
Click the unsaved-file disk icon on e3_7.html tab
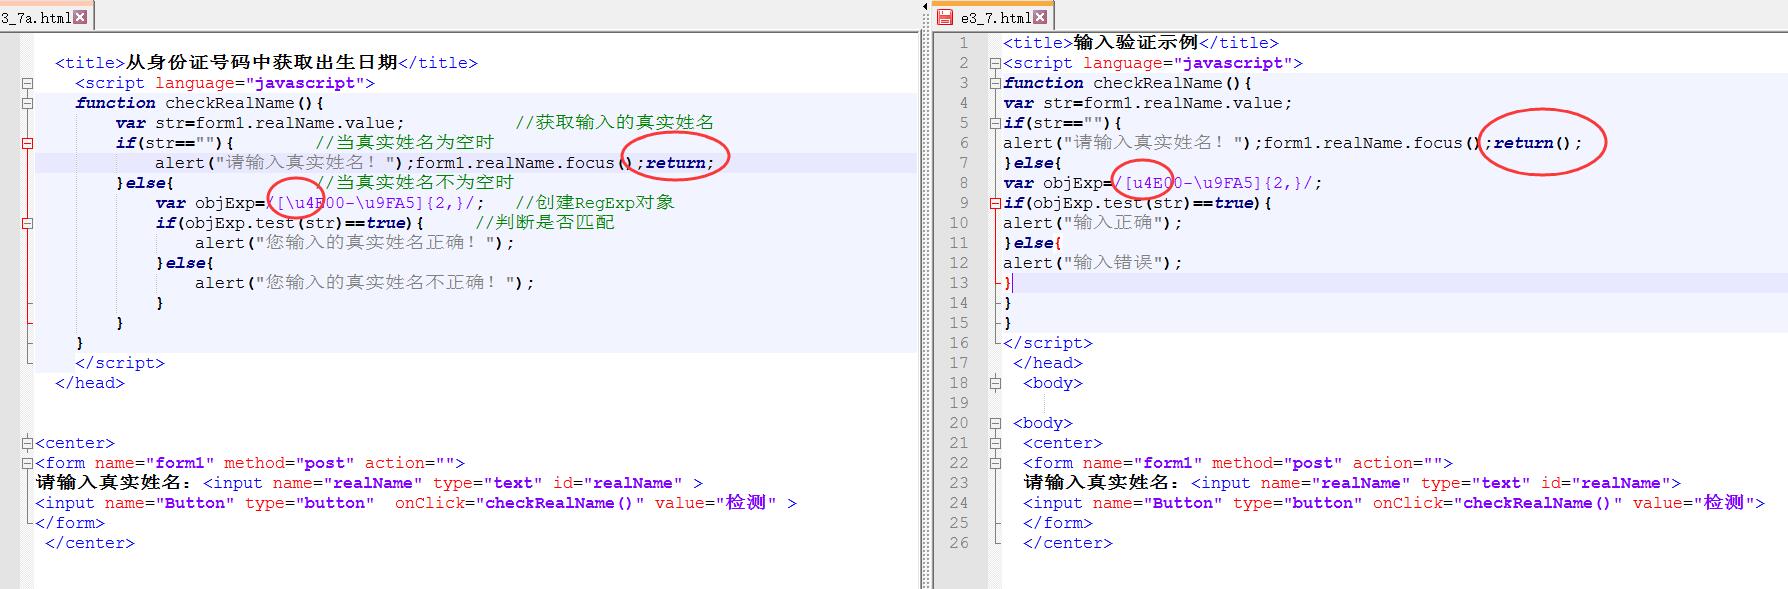pyautogui.click(x=945, y=17)
